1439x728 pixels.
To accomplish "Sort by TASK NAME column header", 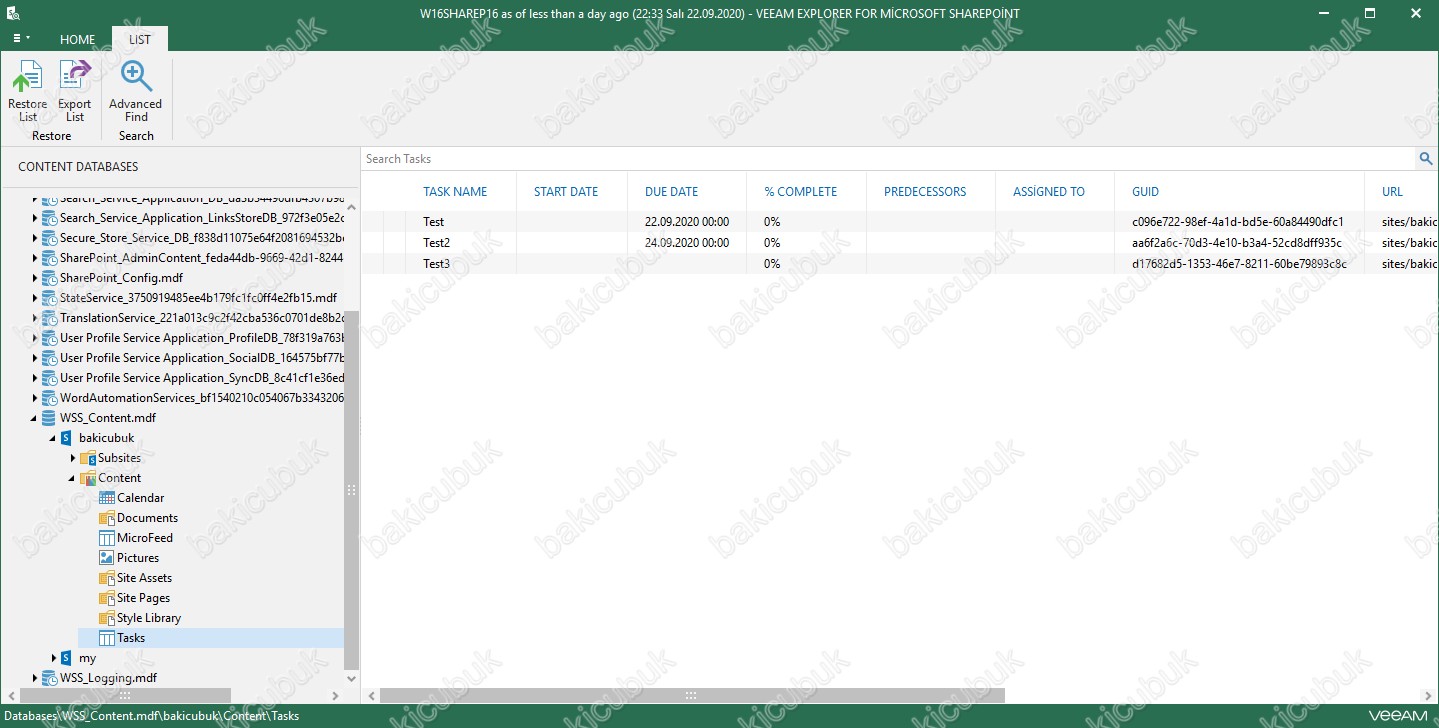I will [x=455, y=192].
